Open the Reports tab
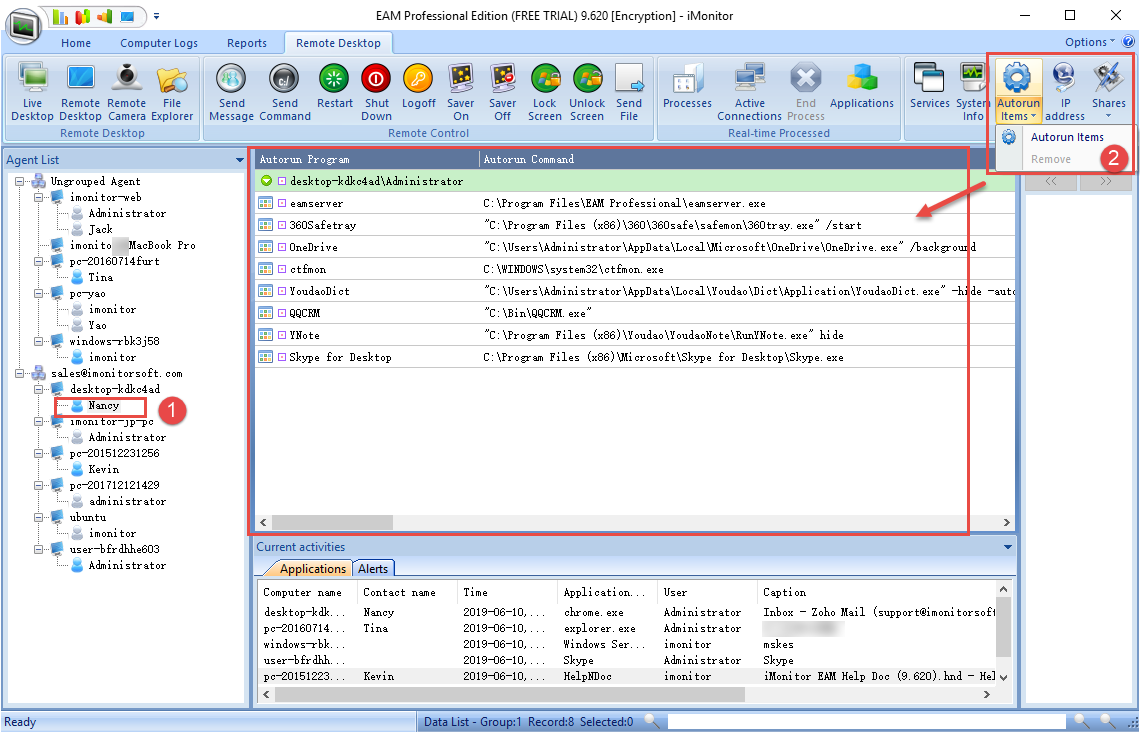The image size is (1140, 733). pyautogui.click(x=246, y=43)
